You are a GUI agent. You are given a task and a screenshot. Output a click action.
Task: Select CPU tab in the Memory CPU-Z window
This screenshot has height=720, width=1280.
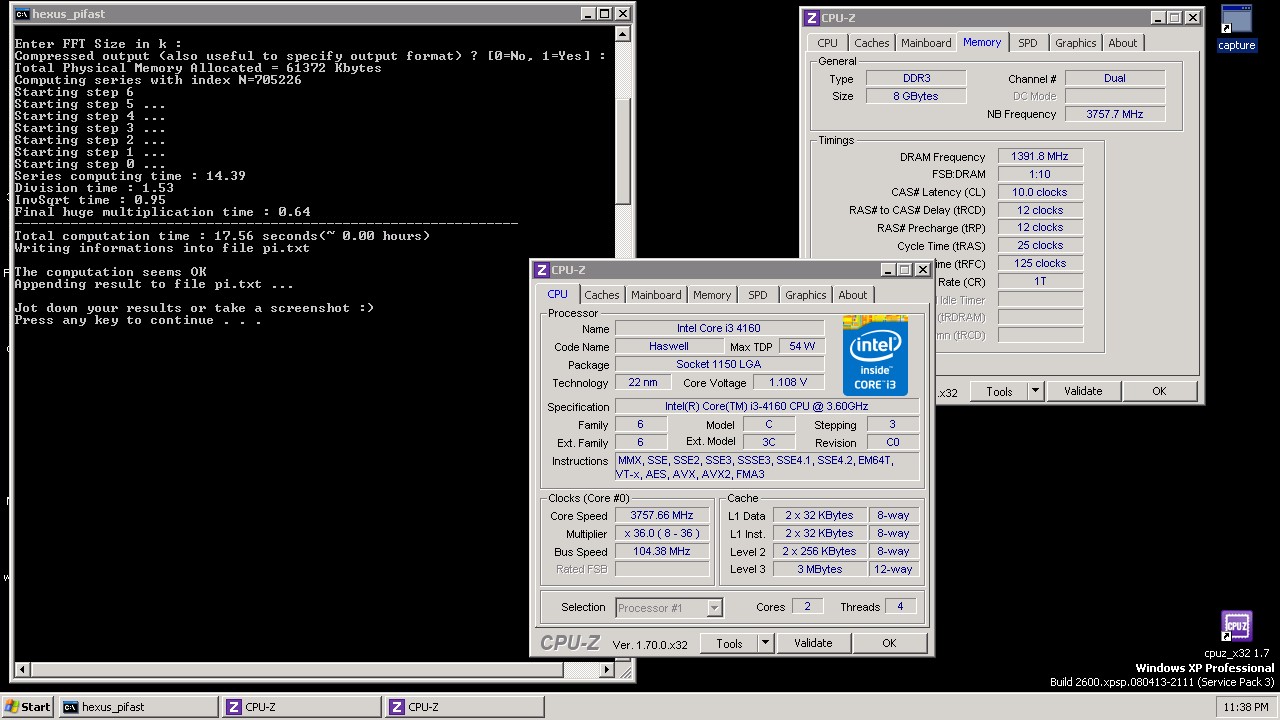coord(828,43)
